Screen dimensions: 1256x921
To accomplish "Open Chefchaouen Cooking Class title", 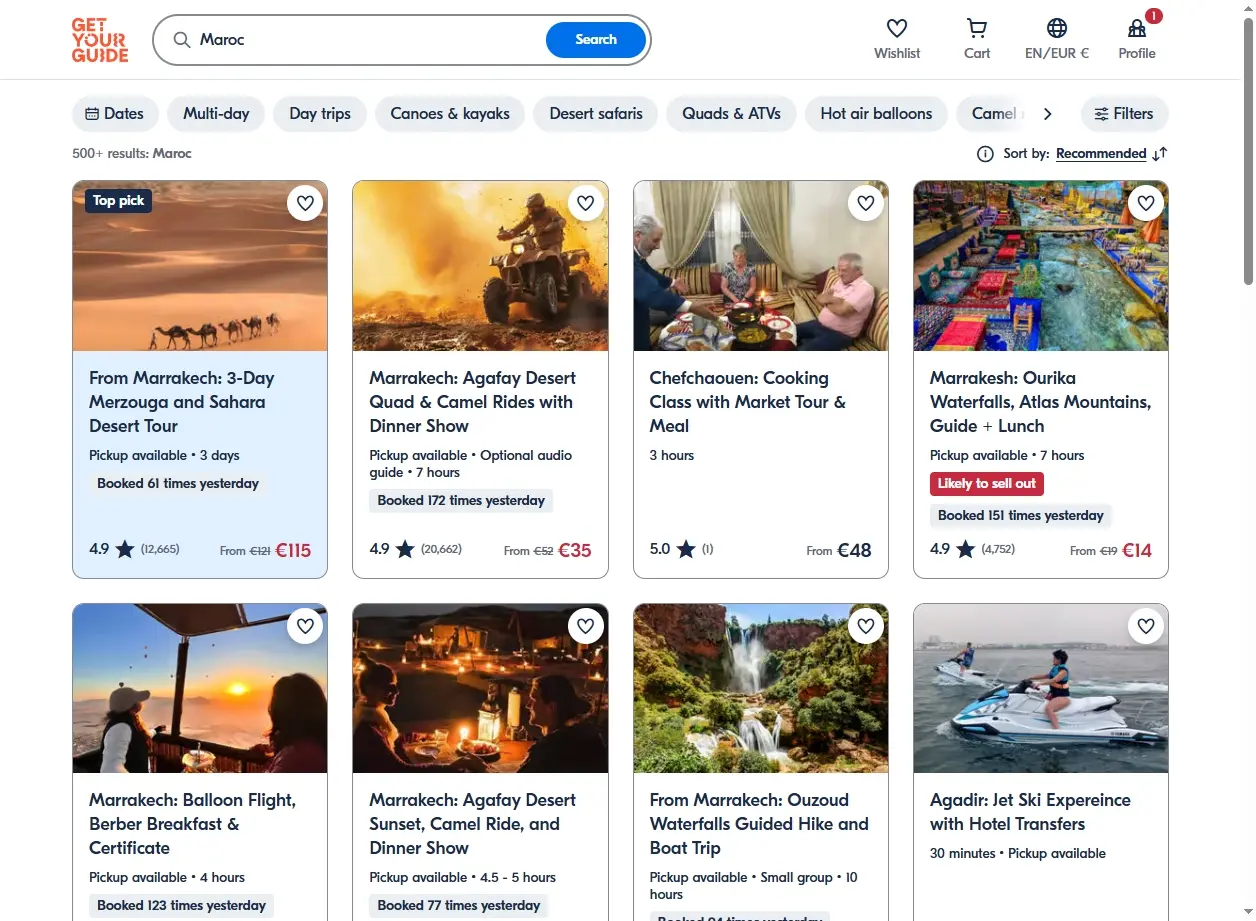I will 748,402.
